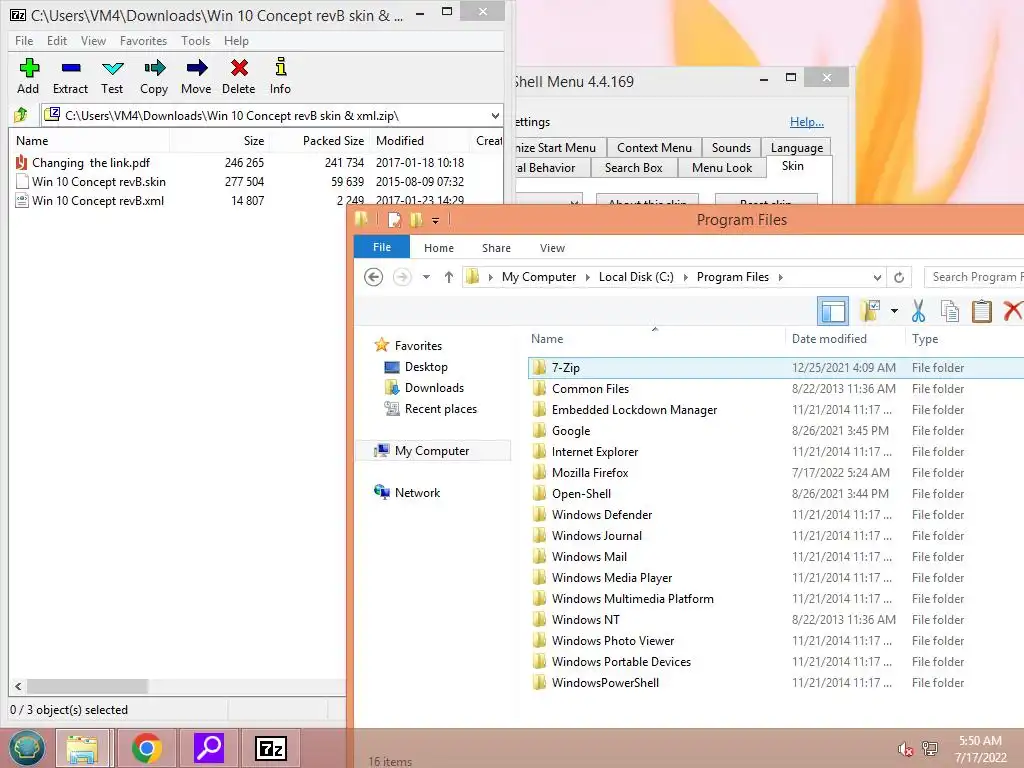Screen dimensions: 1024x768
Task: Select My Computer in navigation pane
Action: point(432,451)
